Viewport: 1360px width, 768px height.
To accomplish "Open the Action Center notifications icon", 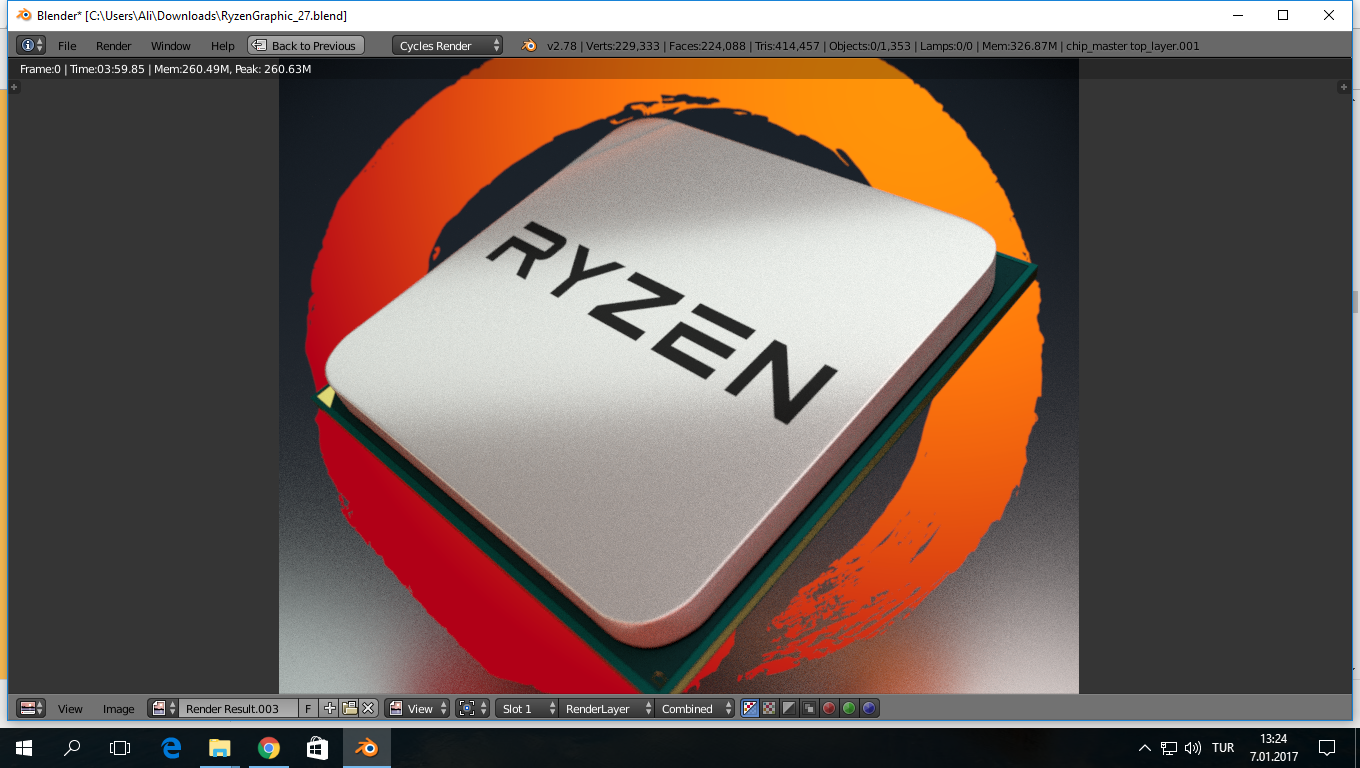I will [x=1327, y=748].
